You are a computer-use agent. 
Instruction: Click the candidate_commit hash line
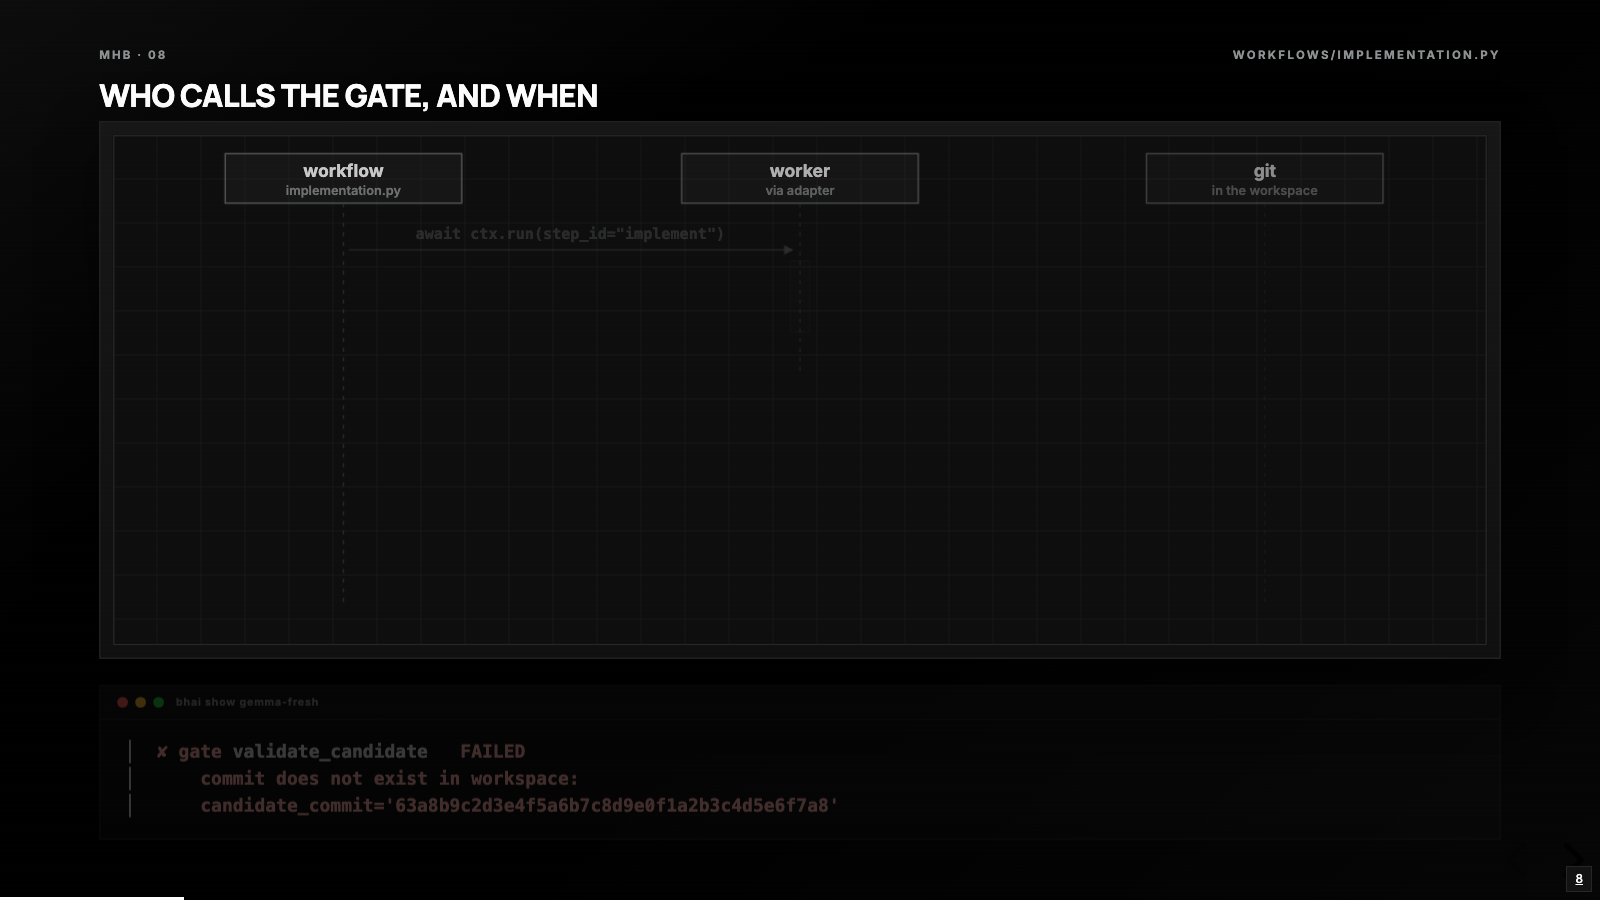click(519, 806)
